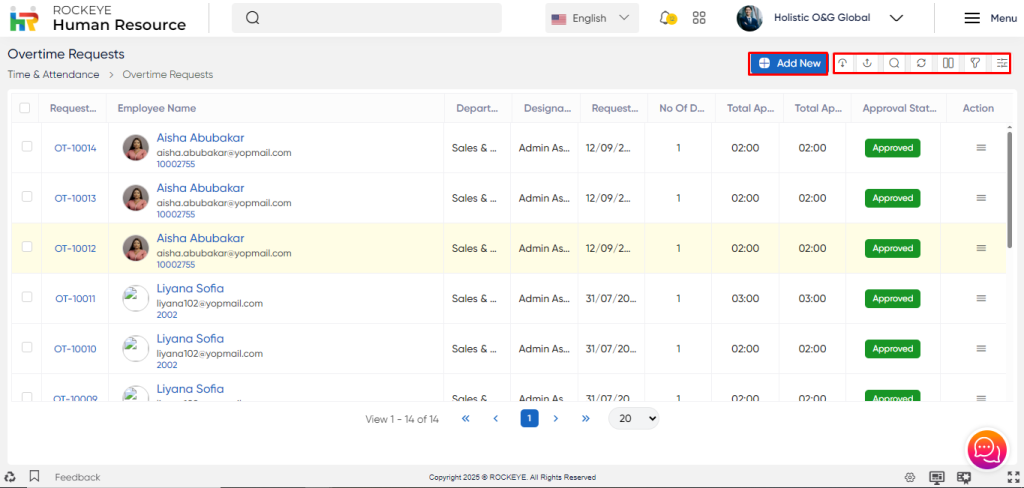Click the refresh list icon
Image resolution: width=1024 pixels, height=488 pixels.
tap(921, 63)
